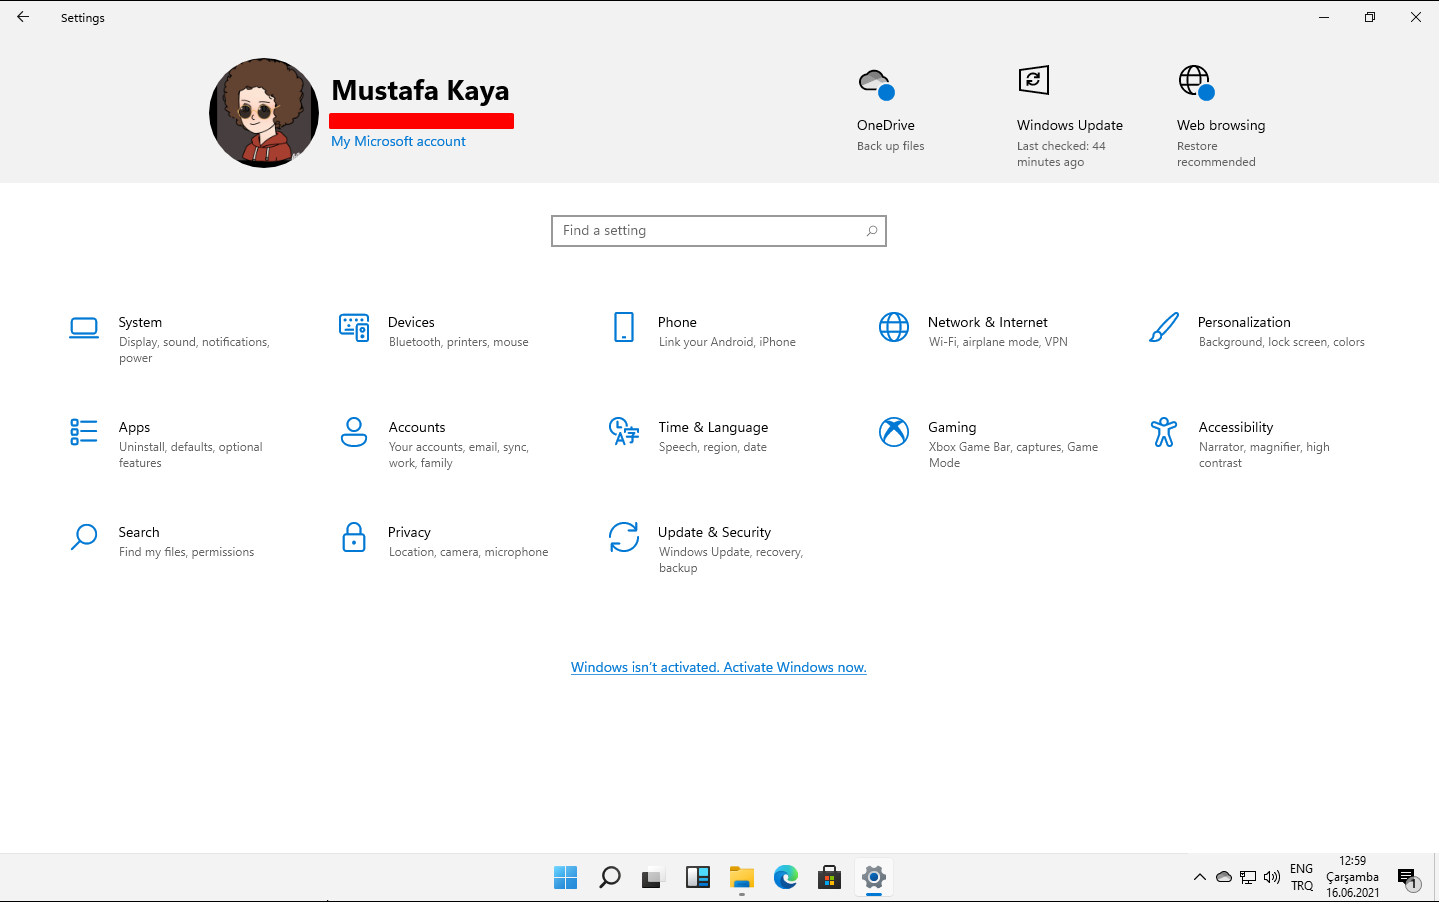
Task: Click 'Speech, region, date' description
Action: pyautogui.click(x=713, y=447)
